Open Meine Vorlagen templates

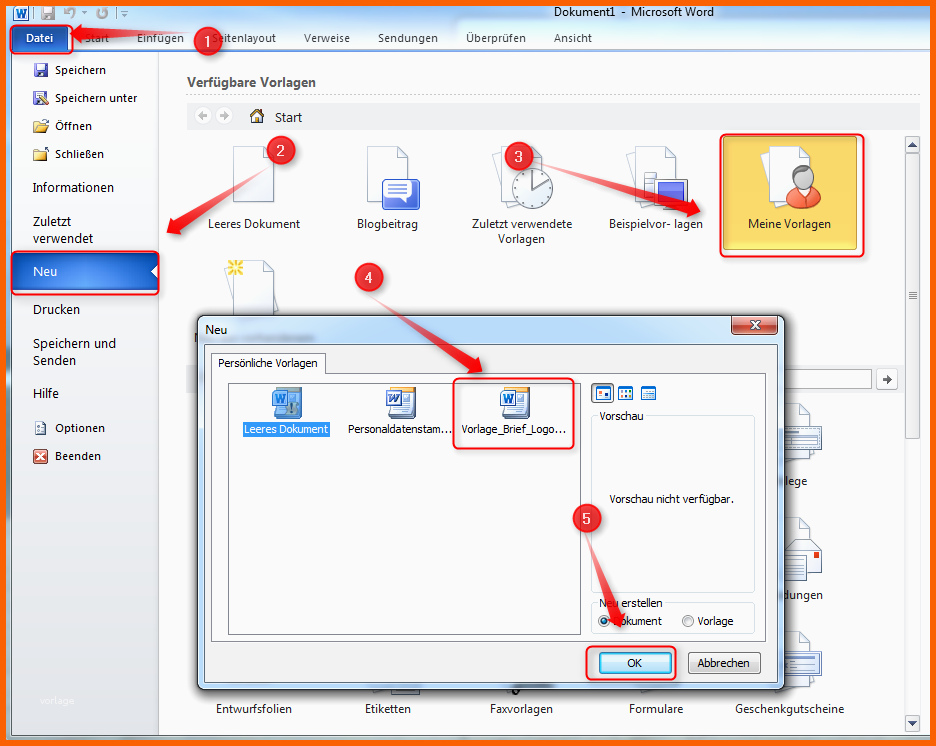[x=790, y=196]
